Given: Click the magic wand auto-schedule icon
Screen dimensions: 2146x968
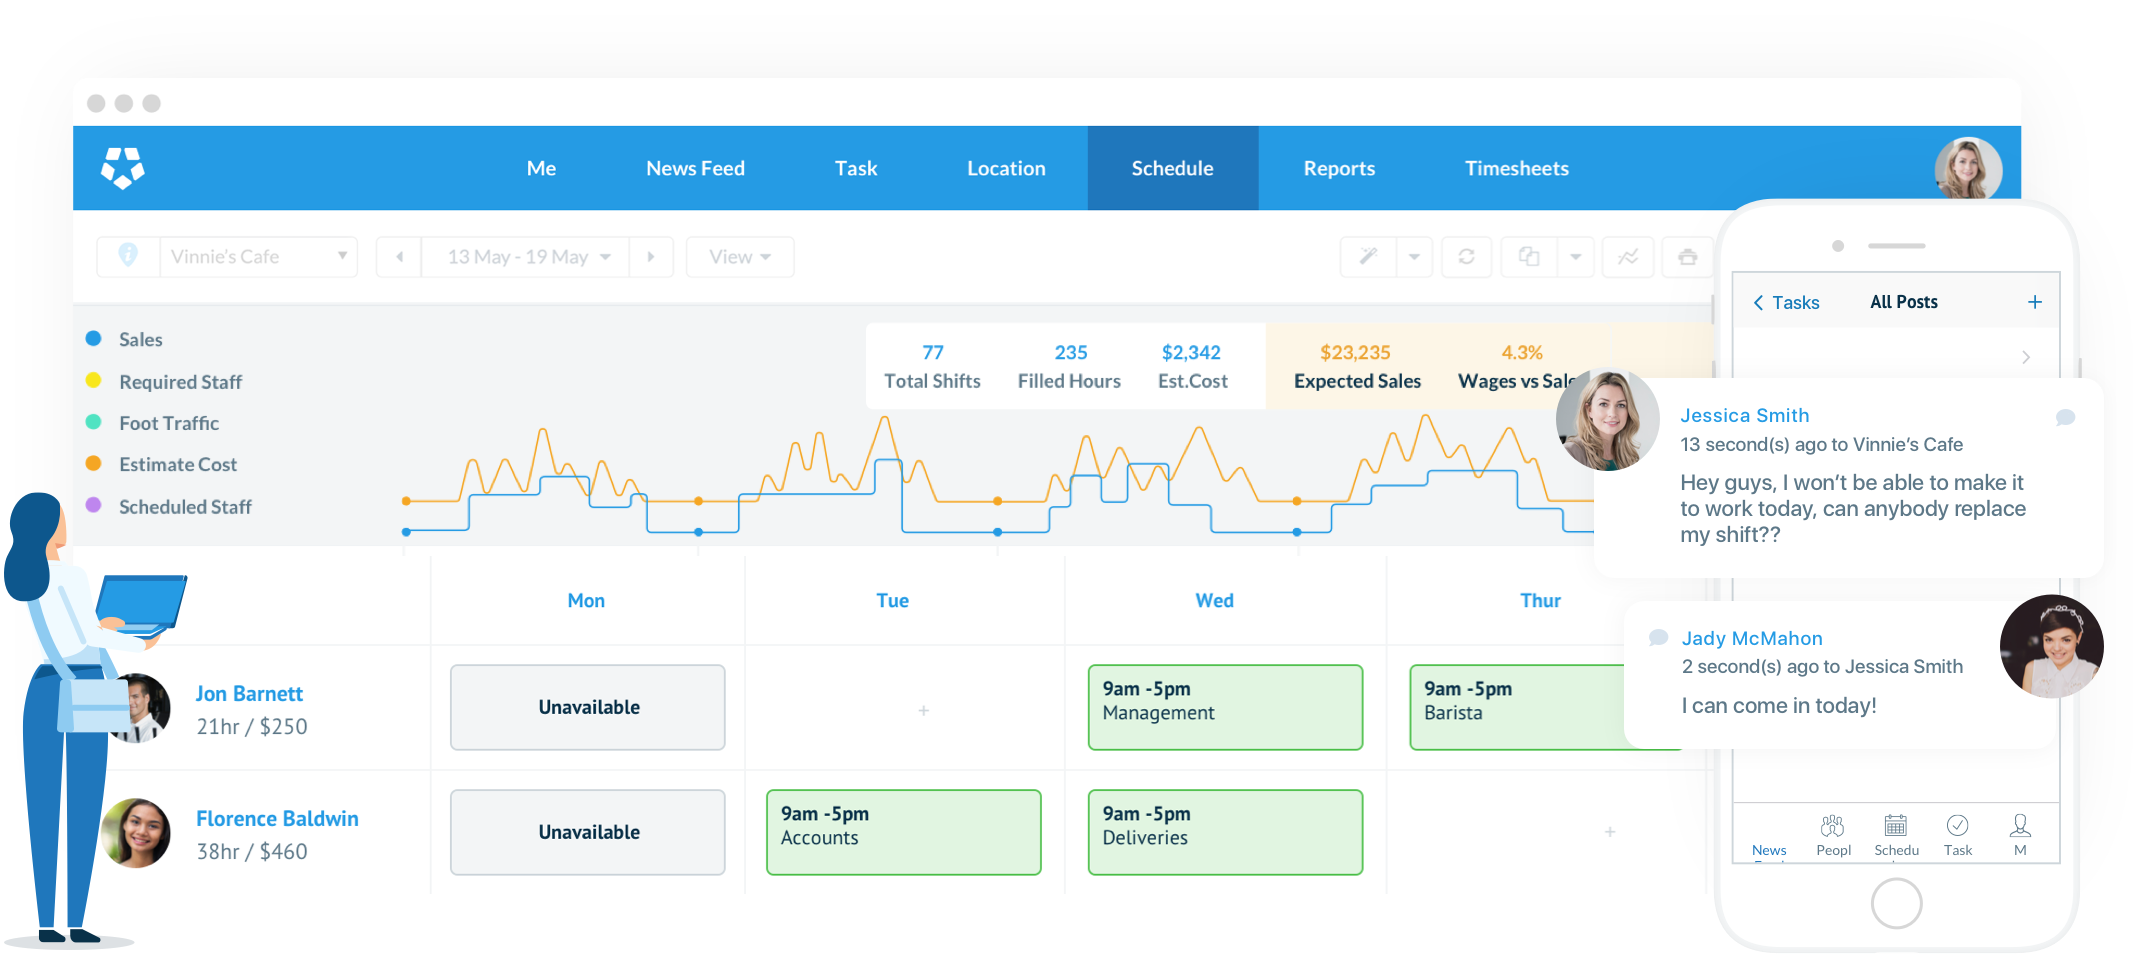Looking at the screenshot, I should coord(1368,257).
